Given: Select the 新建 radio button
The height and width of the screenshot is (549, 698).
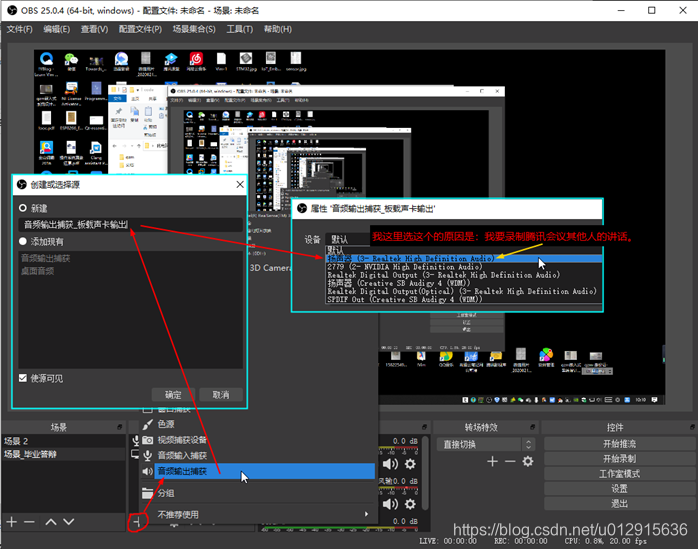Looking at the screenshot, I should (23, 208).
